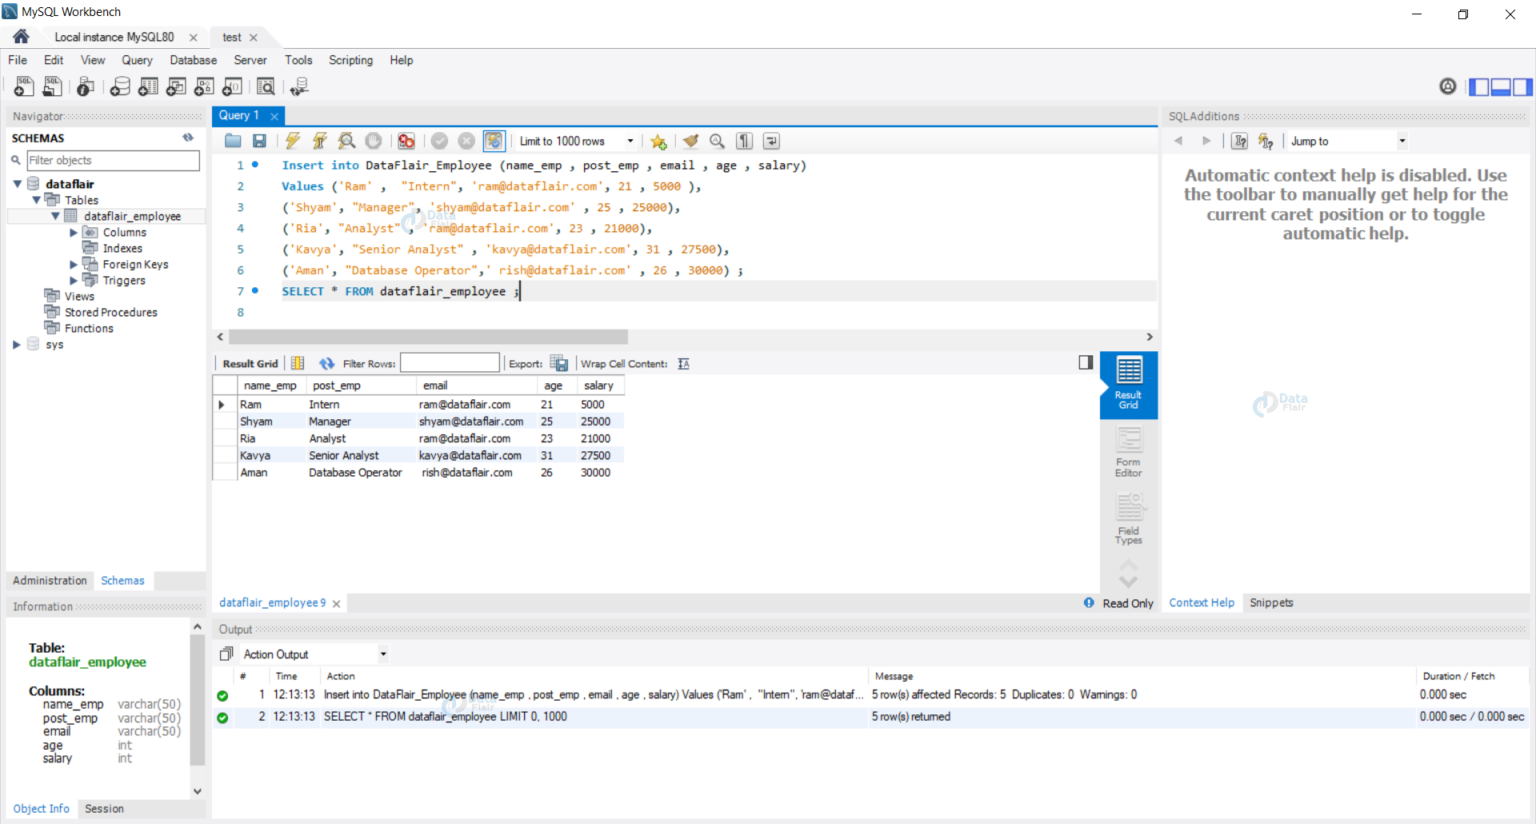
Task: Save snippet with the star icon
Action: coord(658,141)
